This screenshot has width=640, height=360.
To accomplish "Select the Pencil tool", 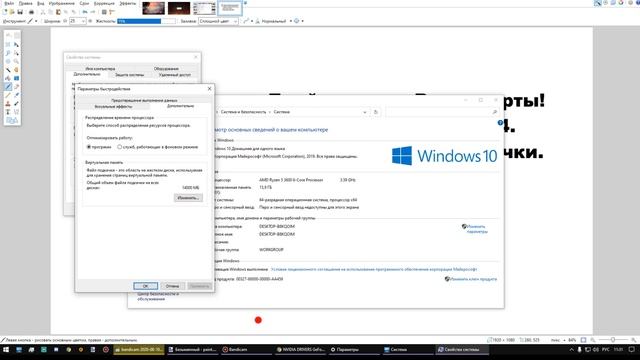I will tap(8, 95).
